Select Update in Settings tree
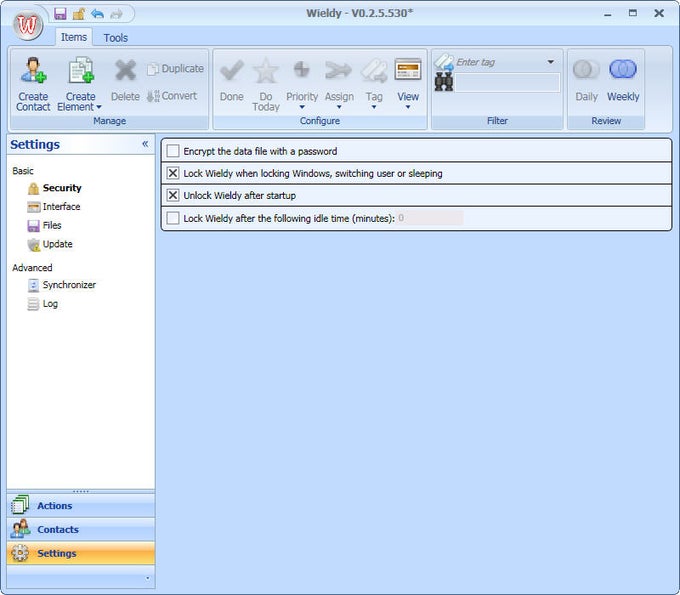 tap(50, 244)
